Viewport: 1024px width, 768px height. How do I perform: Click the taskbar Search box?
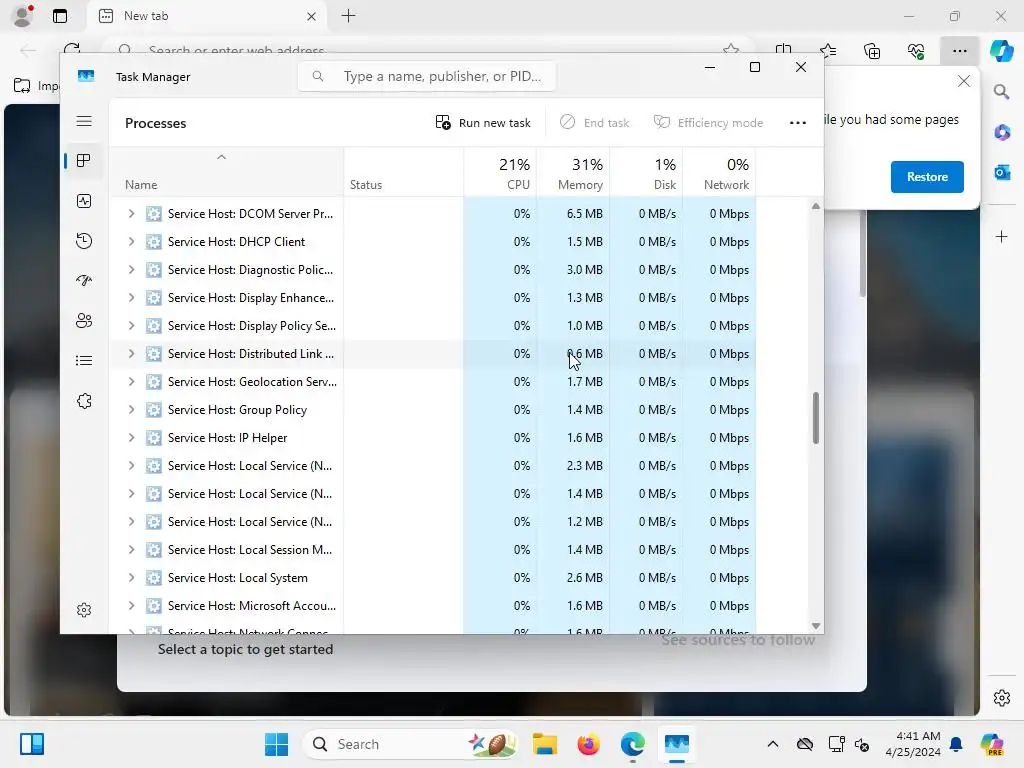(410, 744)
